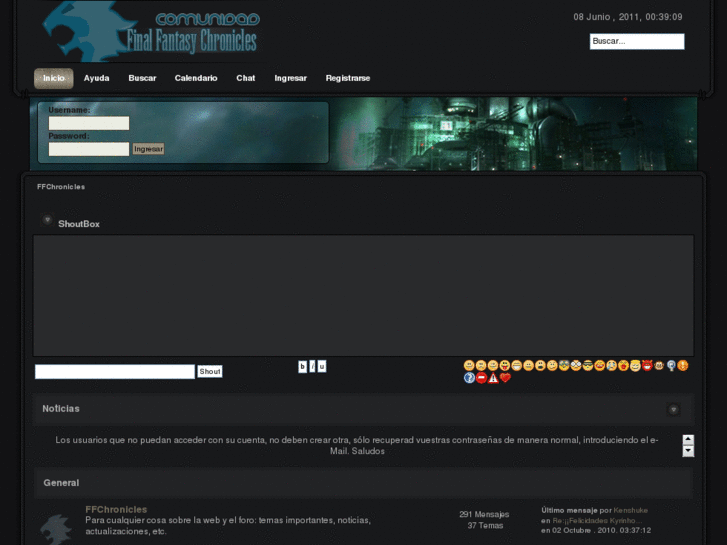727x545 pixels.
Task: Open the Ayuda menu item
Action: click(96, 78)
